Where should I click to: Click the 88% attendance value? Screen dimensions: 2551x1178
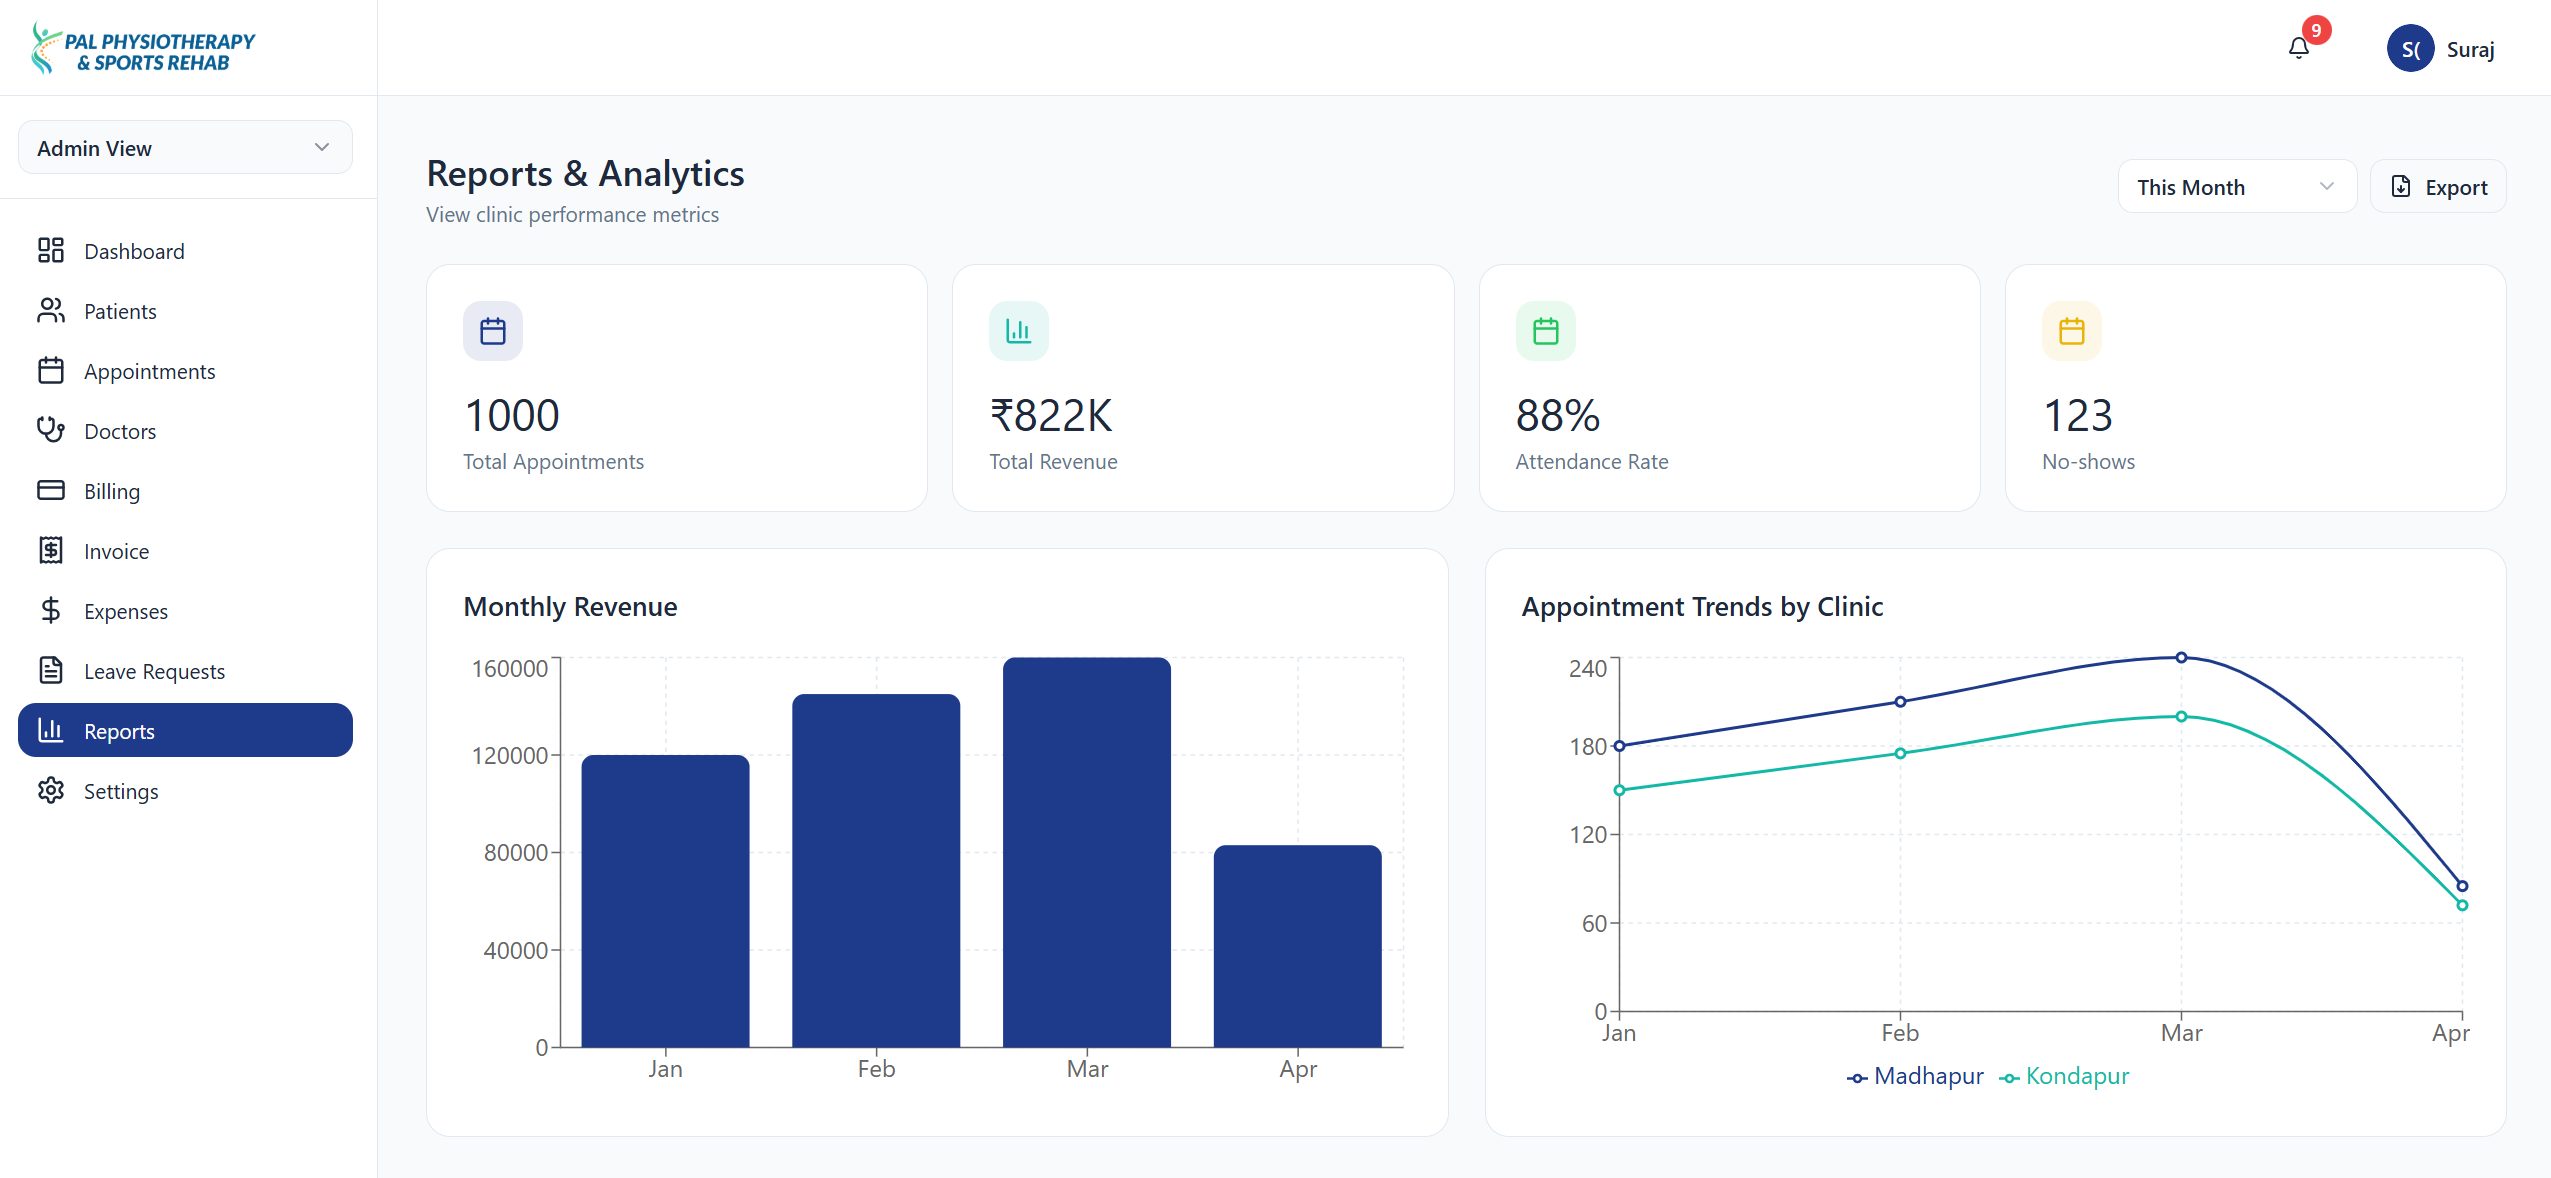point(1558,415)
